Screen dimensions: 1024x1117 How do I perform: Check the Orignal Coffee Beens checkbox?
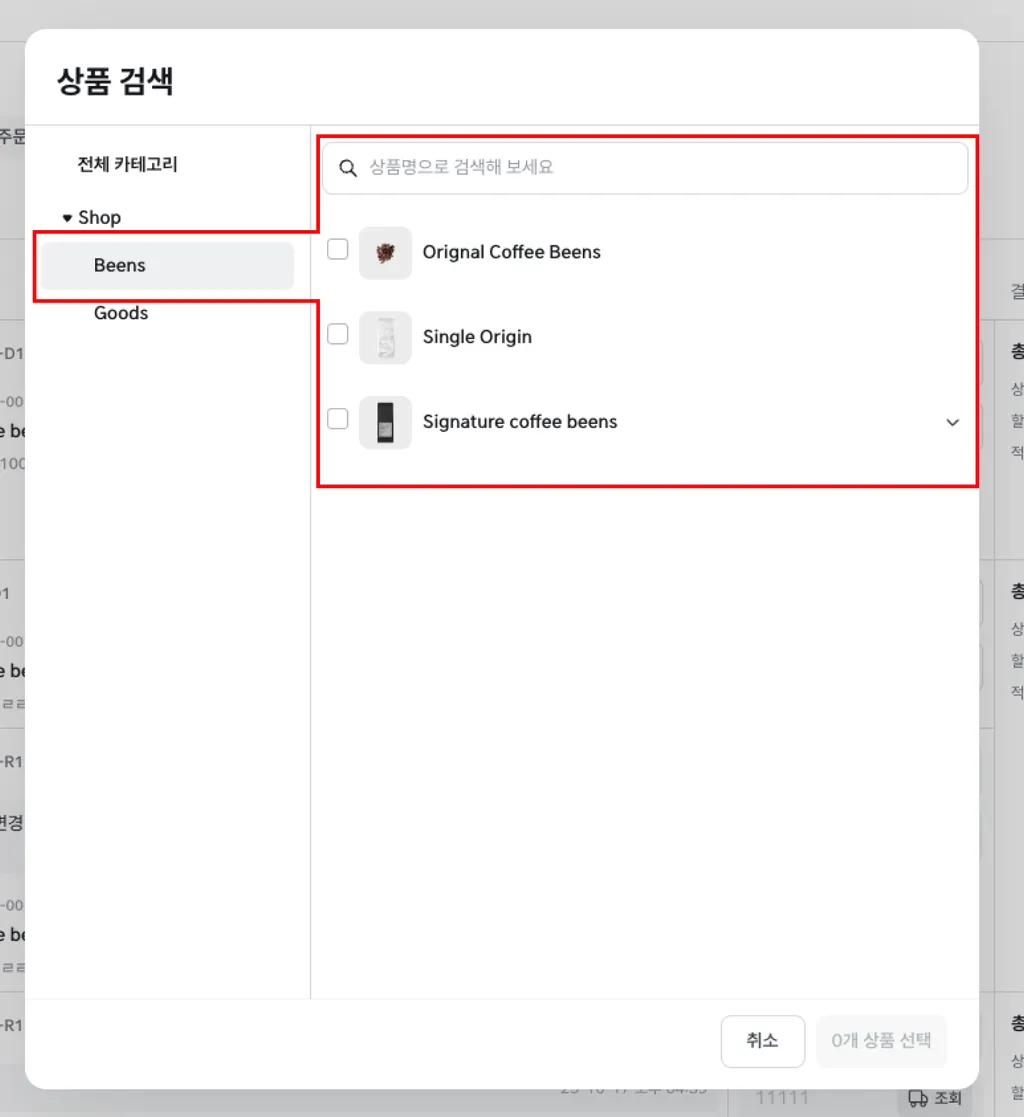337,249
